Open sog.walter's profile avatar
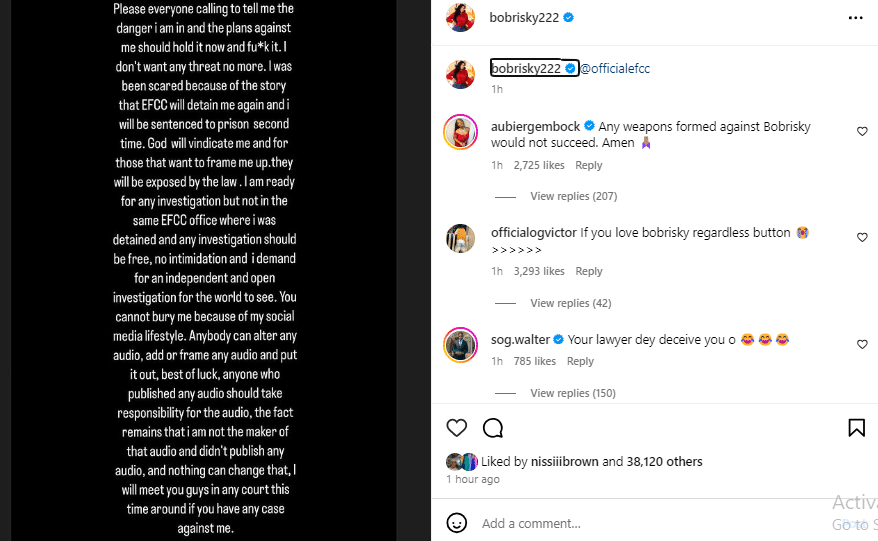878x541 pixels. pos(460,344)
